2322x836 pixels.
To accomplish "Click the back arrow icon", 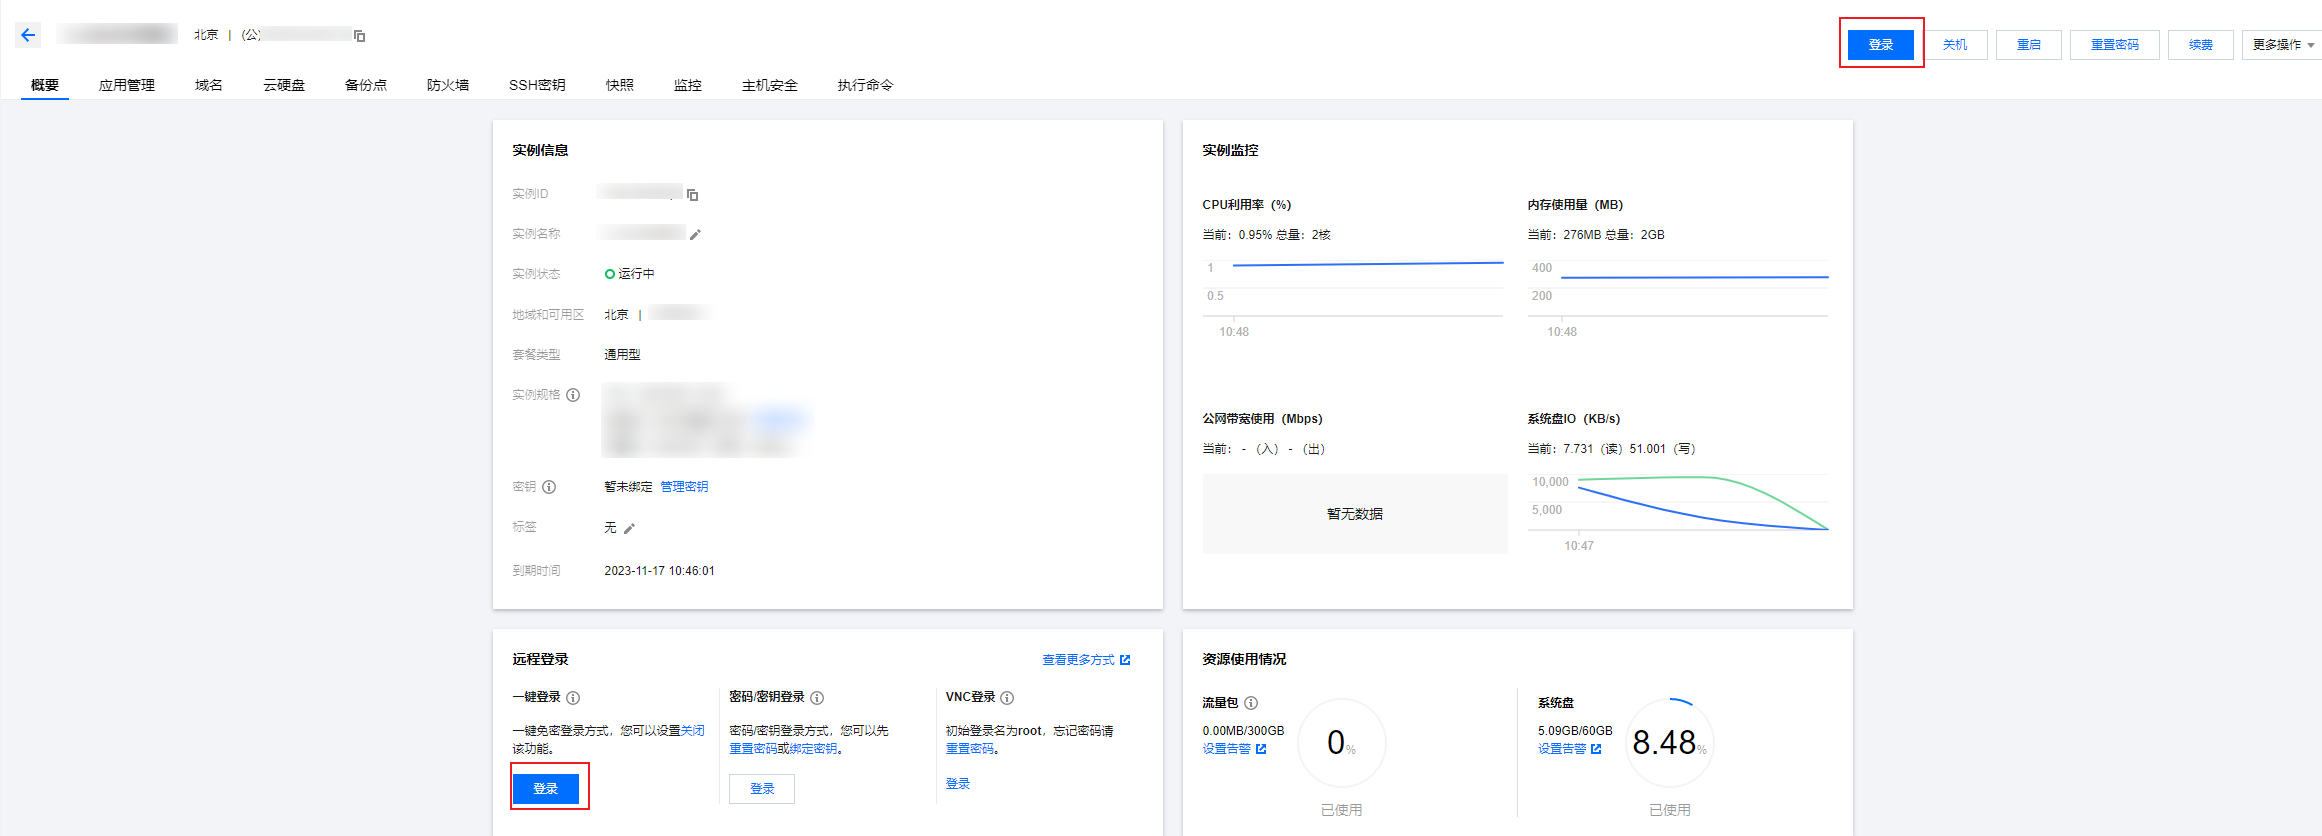I will tap(28, 35).
